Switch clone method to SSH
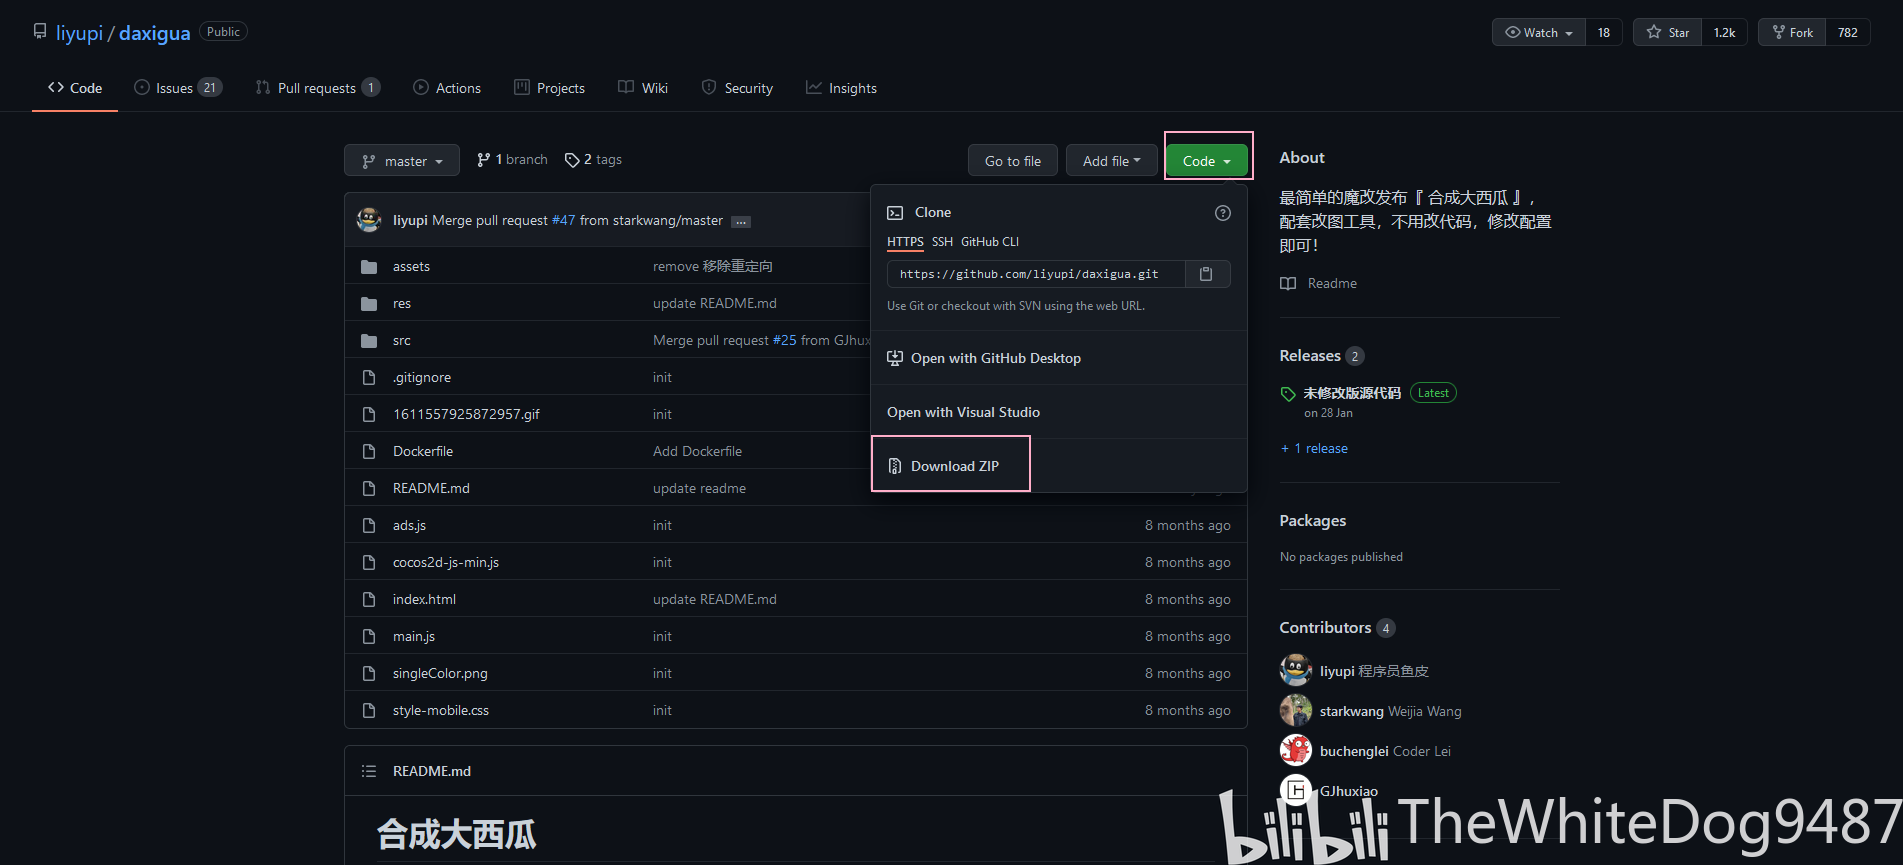This screenshot has width=1903, height=865. click(942, 242)
